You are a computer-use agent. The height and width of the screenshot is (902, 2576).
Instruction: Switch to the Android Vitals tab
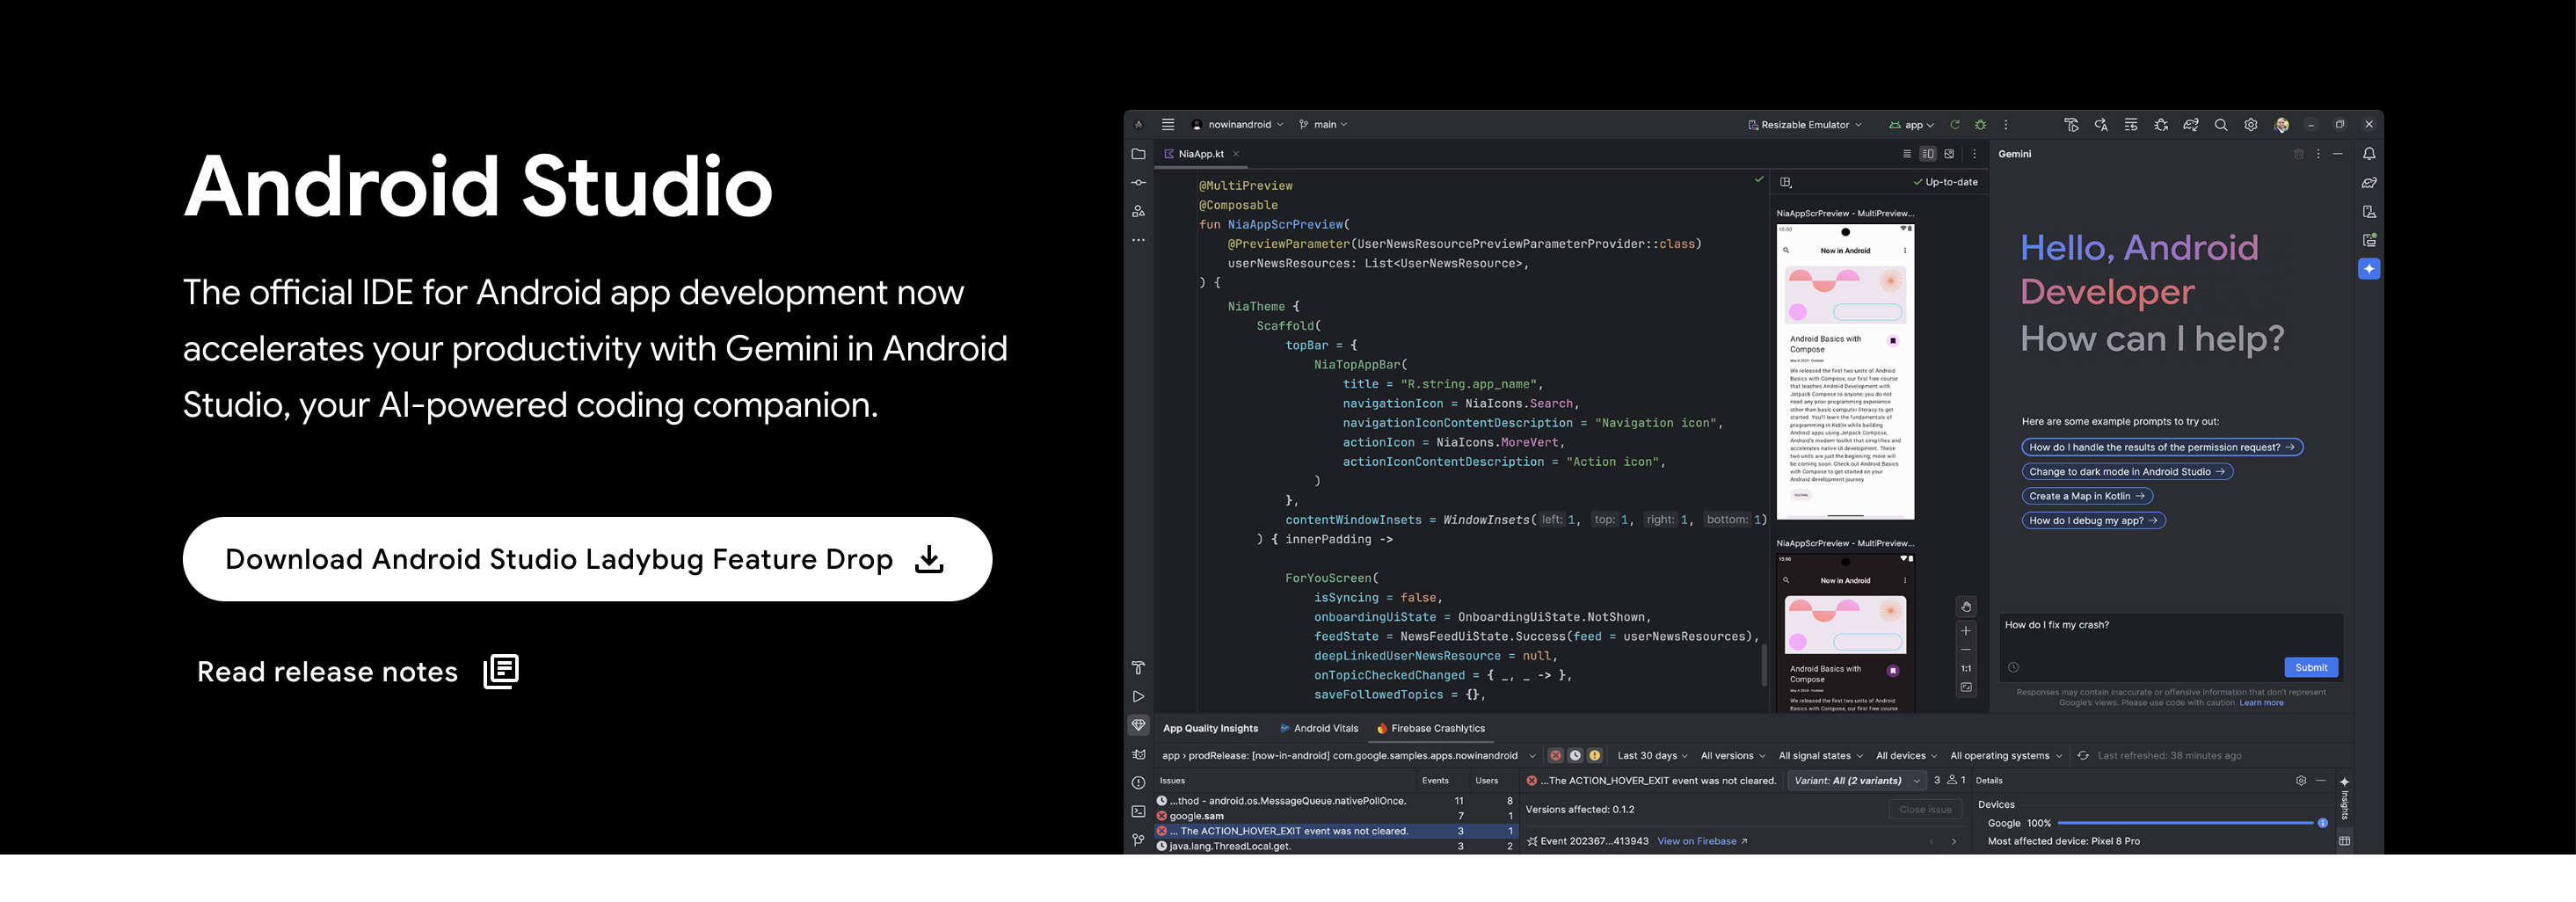point(1319,729)
